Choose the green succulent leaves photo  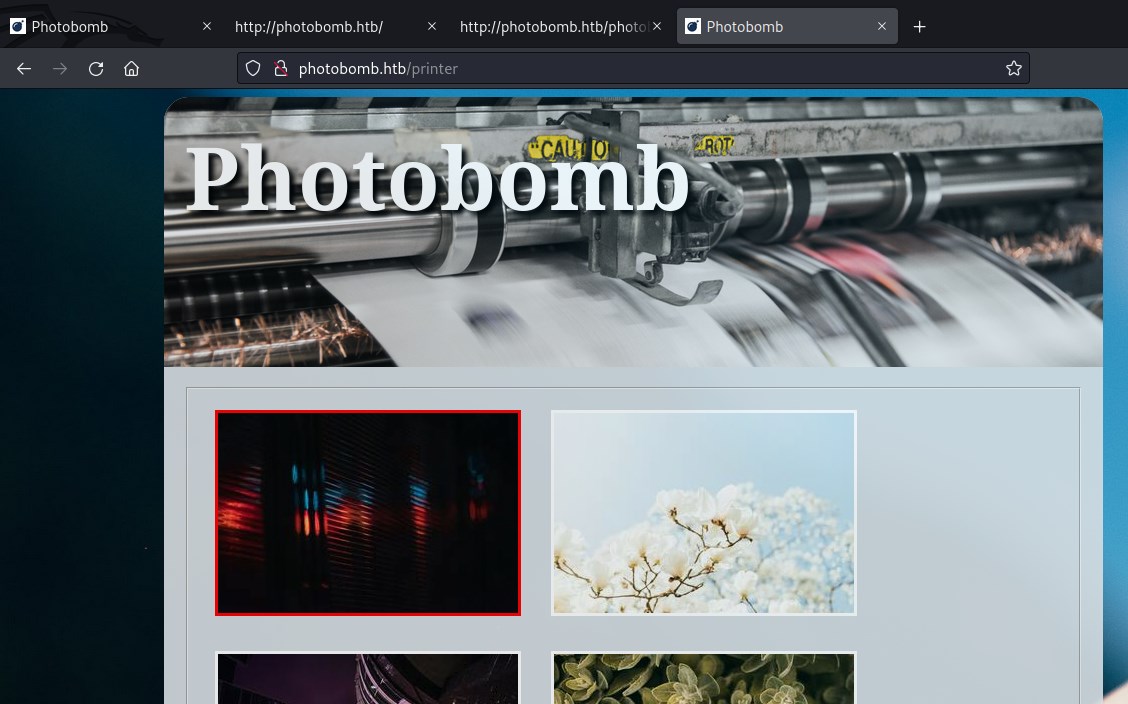(703, 678)
